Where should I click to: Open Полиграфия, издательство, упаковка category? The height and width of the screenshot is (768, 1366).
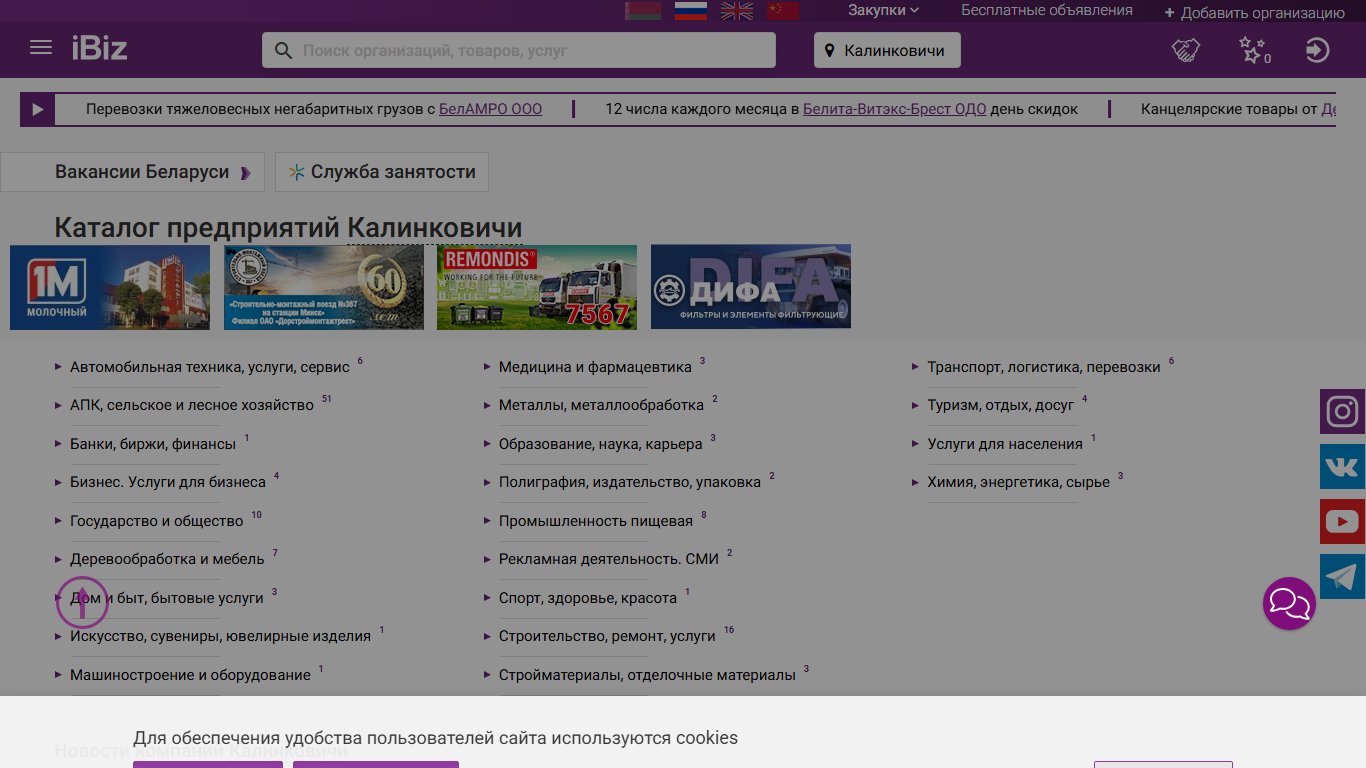[630, 482]
